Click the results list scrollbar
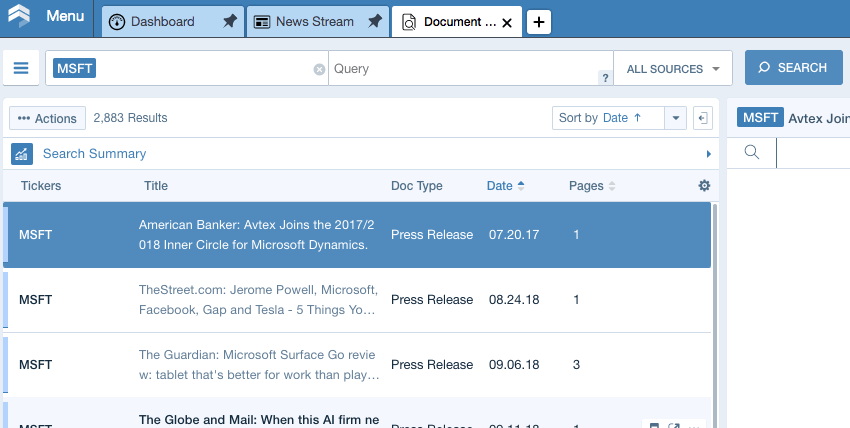The width and height of the screenshot is (850, 428). click(714, 315)
